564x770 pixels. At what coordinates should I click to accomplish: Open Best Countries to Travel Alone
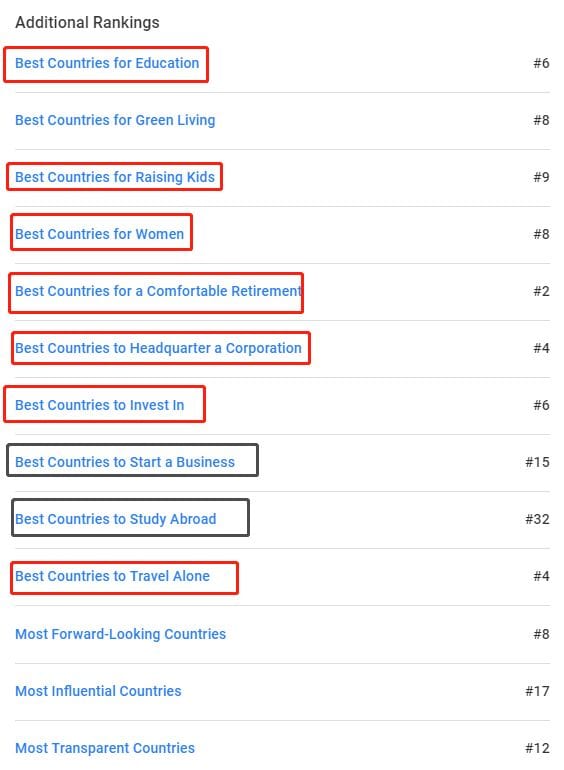tap(112, 576)
